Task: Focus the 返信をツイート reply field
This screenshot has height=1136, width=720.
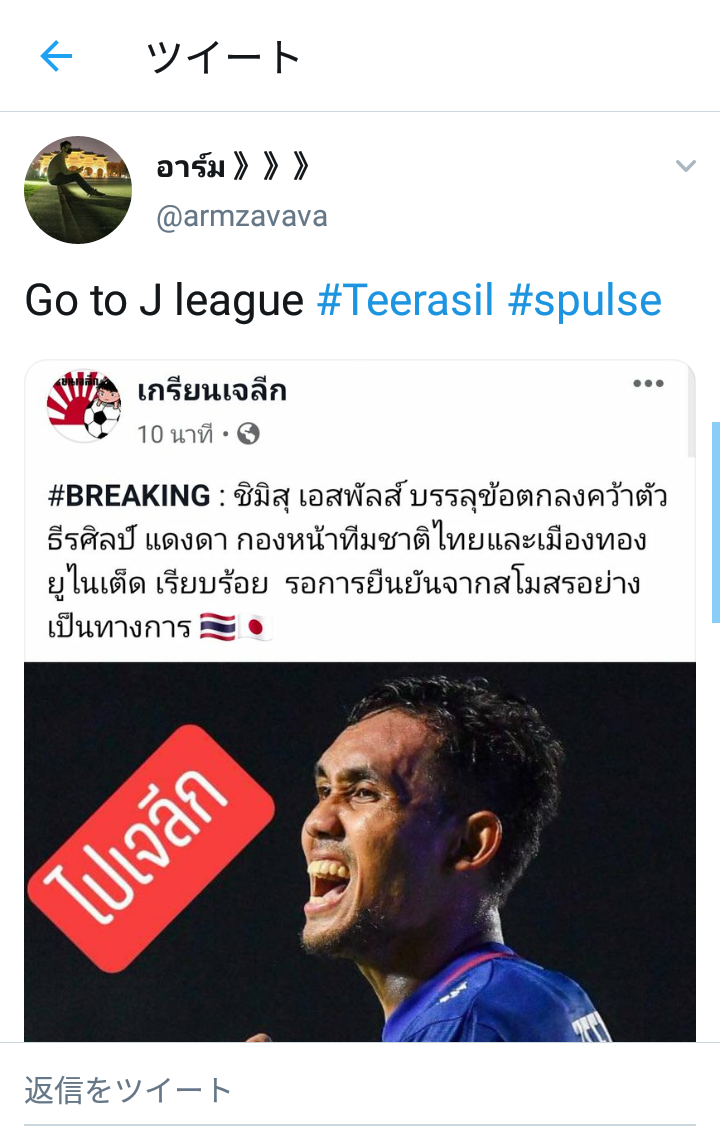Action: pyautogui.click(x=359, y=1090)
